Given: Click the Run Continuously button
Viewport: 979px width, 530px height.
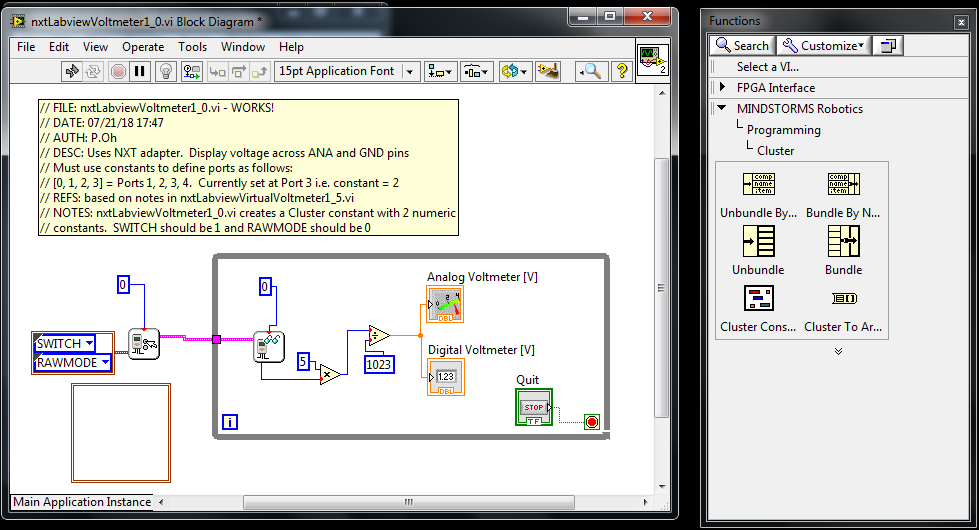Looking at the screenshot, I should coord(93,72).
